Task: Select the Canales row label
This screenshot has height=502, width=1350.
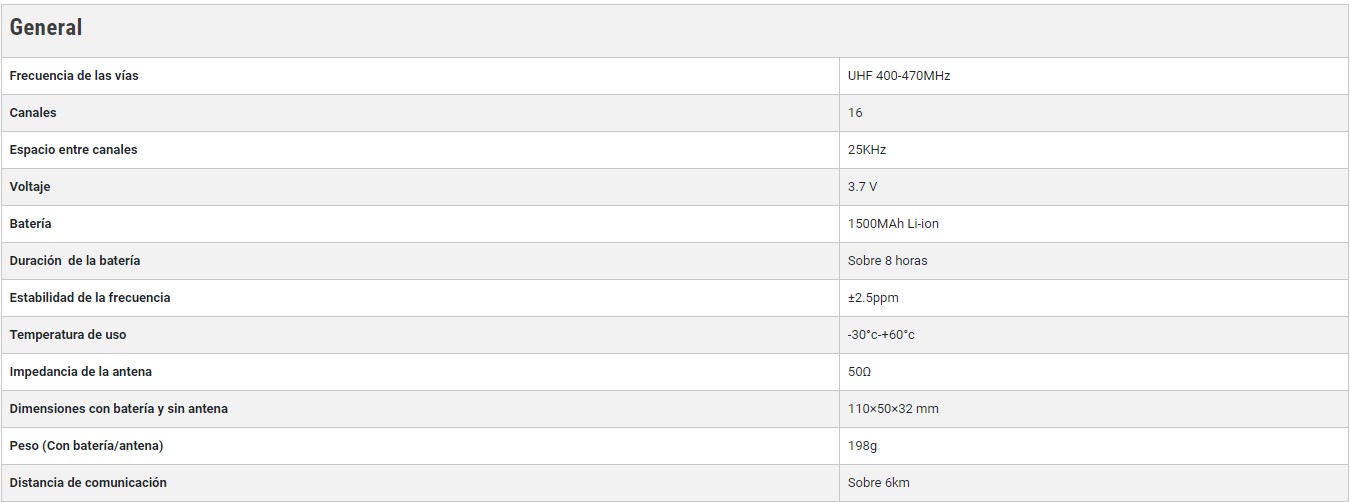Action: coord(33,113)
